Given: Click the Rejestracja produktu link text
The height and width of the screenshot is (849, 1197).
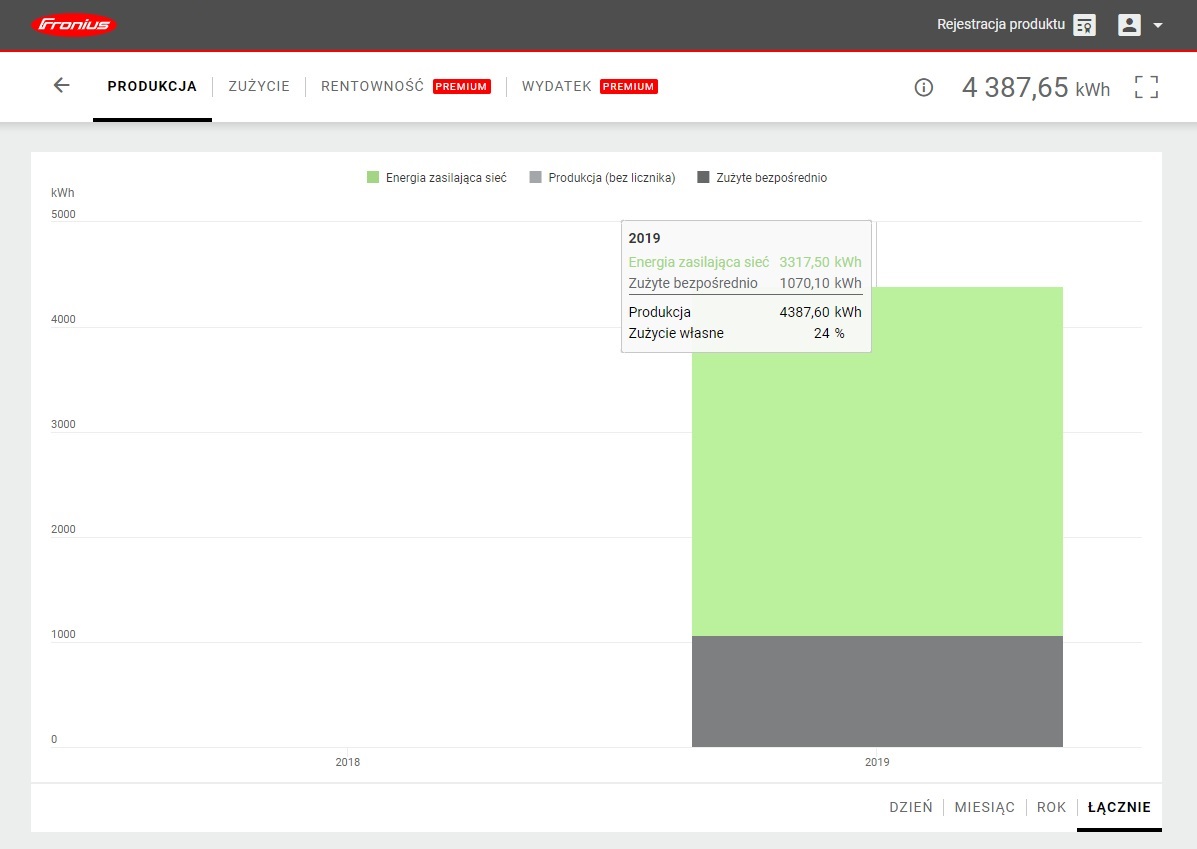Looking at the screenshot, I should 1000,25.
